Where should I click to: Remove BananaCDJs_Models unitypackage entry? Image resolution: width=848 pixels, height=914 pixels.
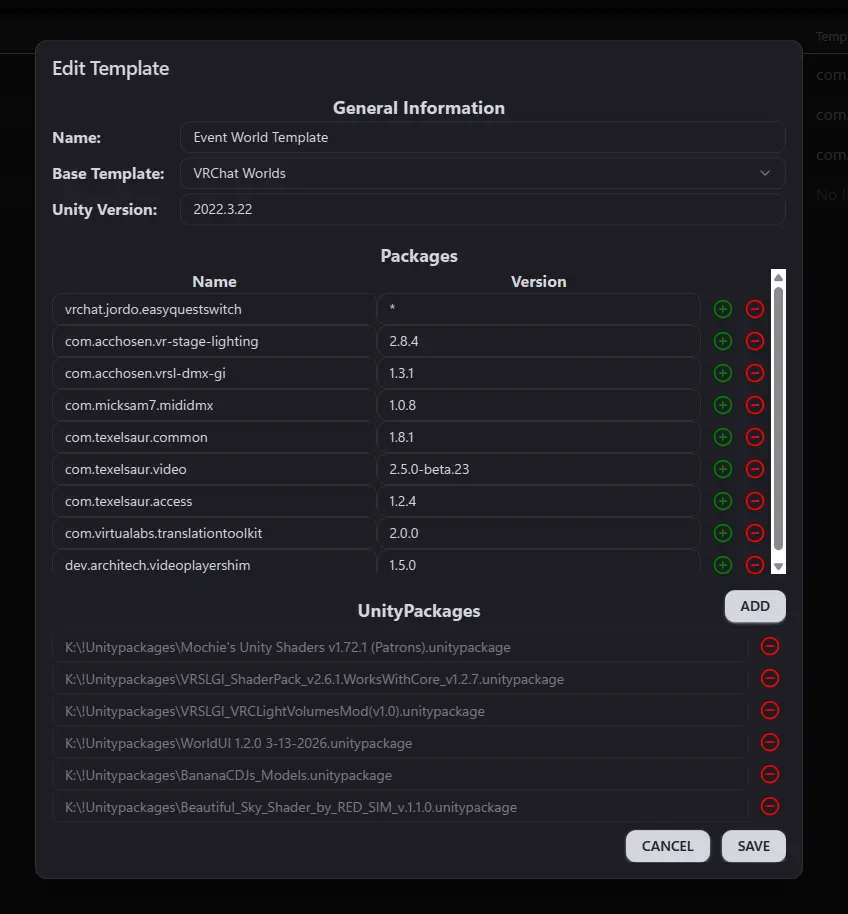770,775
